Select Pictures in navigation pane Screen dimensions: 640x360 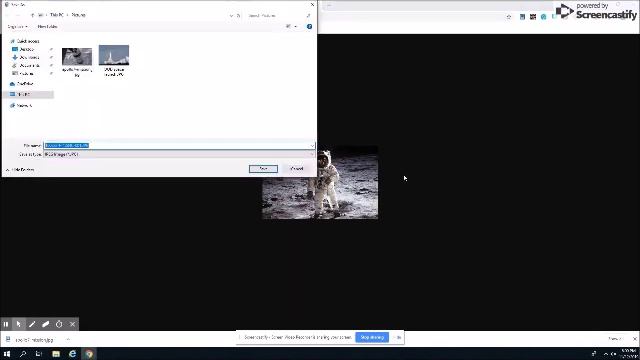[27, 73]
